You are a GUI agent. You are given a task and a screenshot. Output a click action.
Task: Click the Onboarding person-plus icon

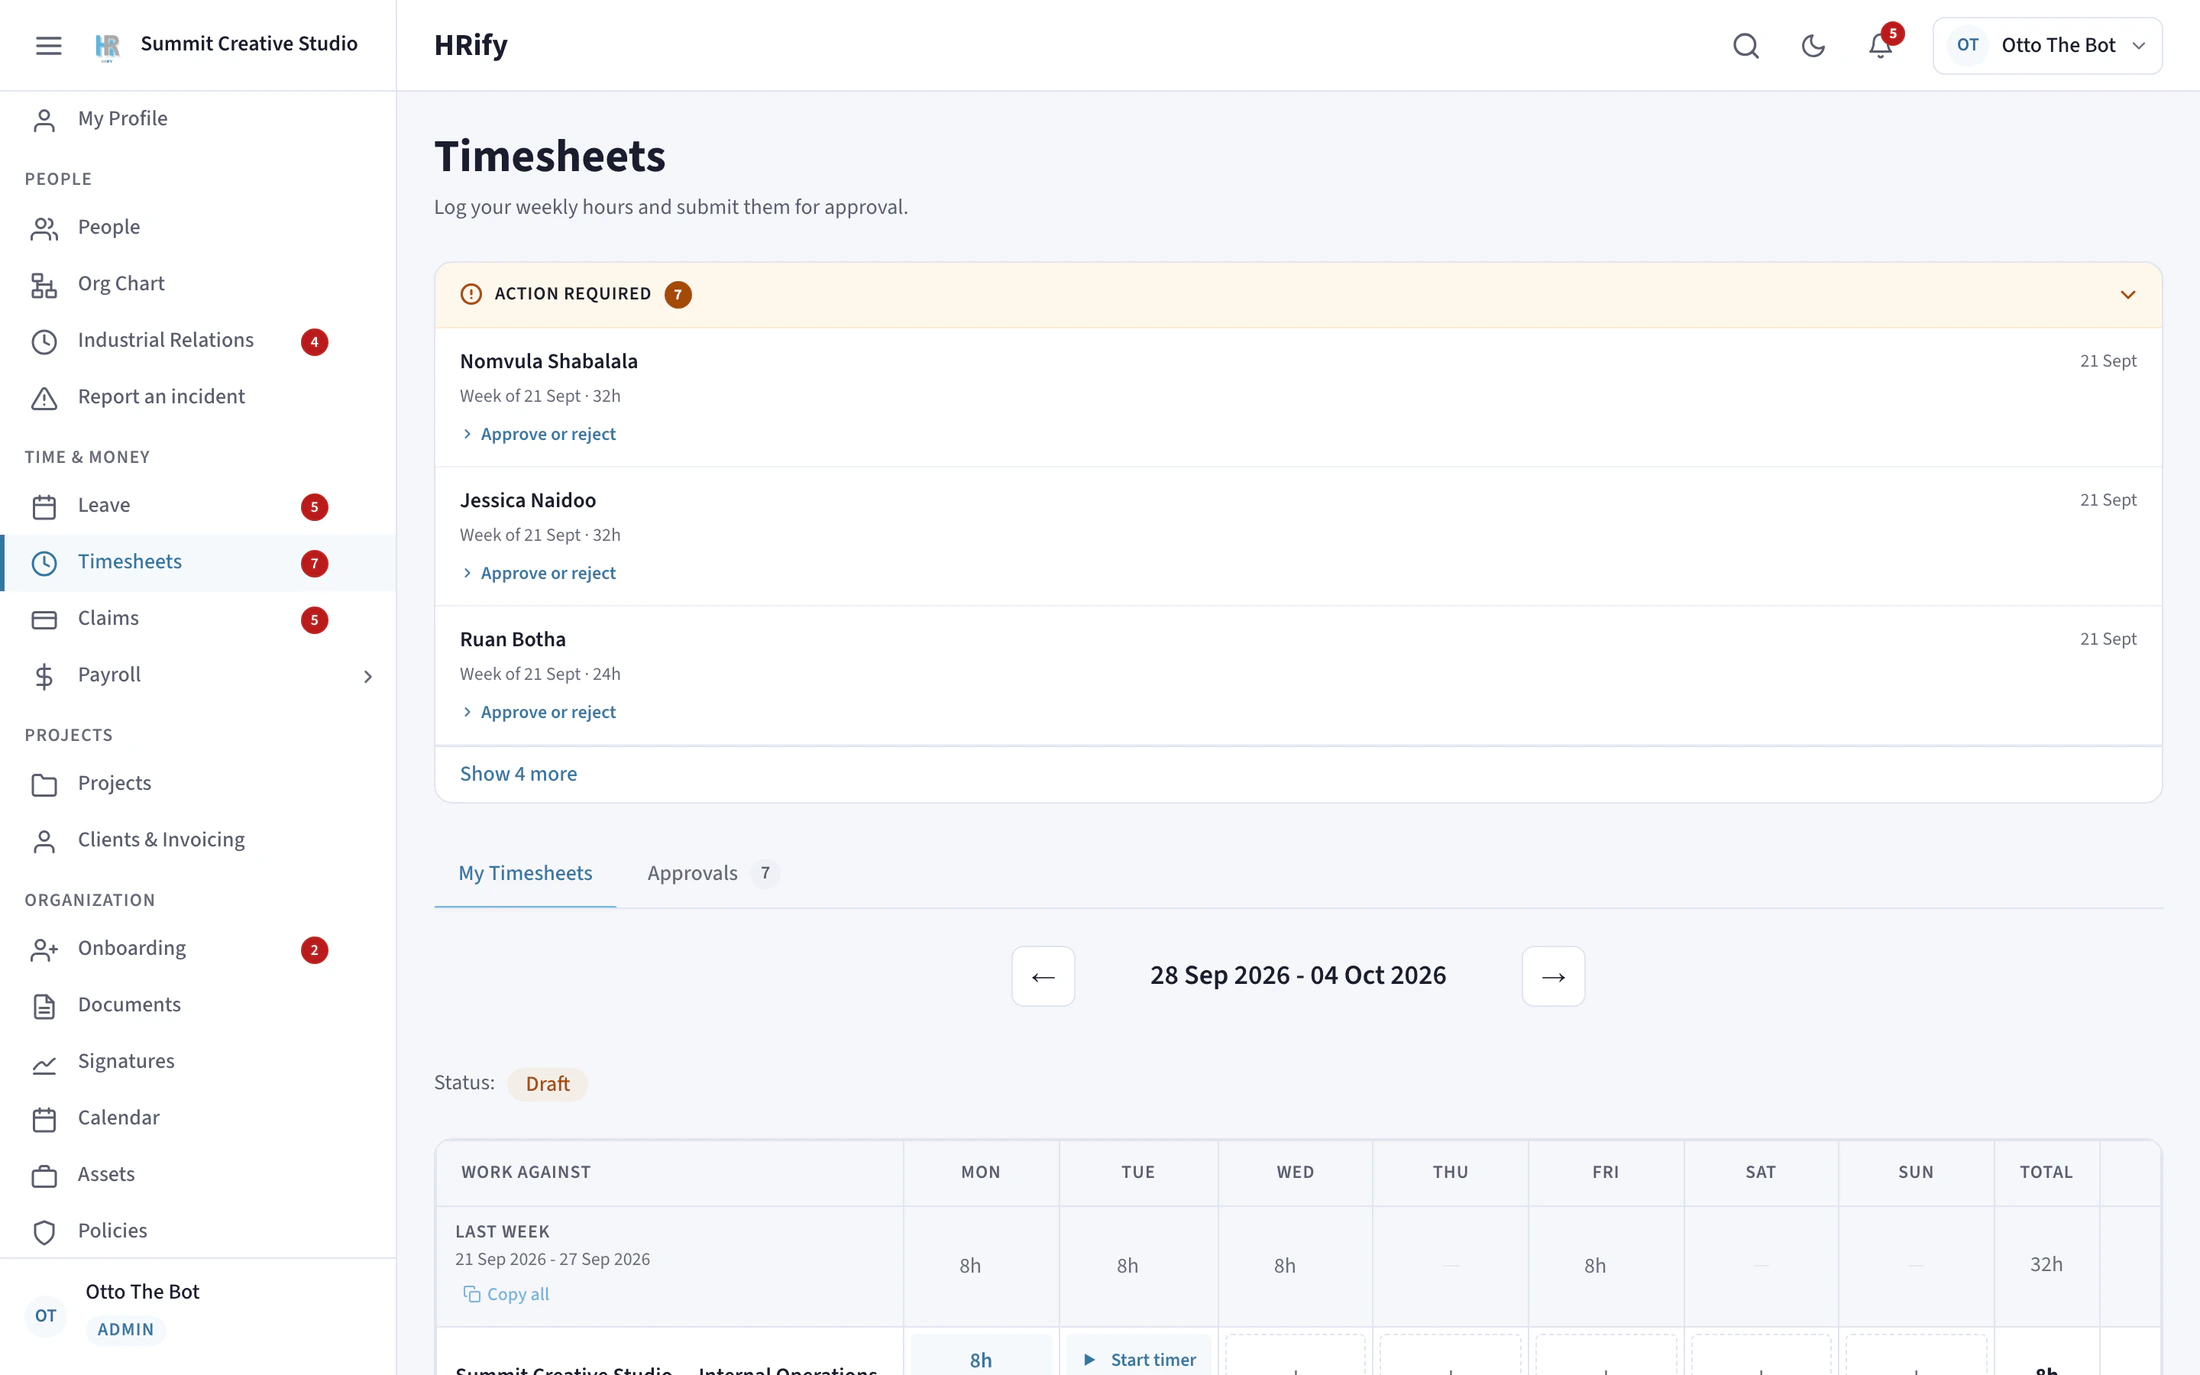[44, 950]
